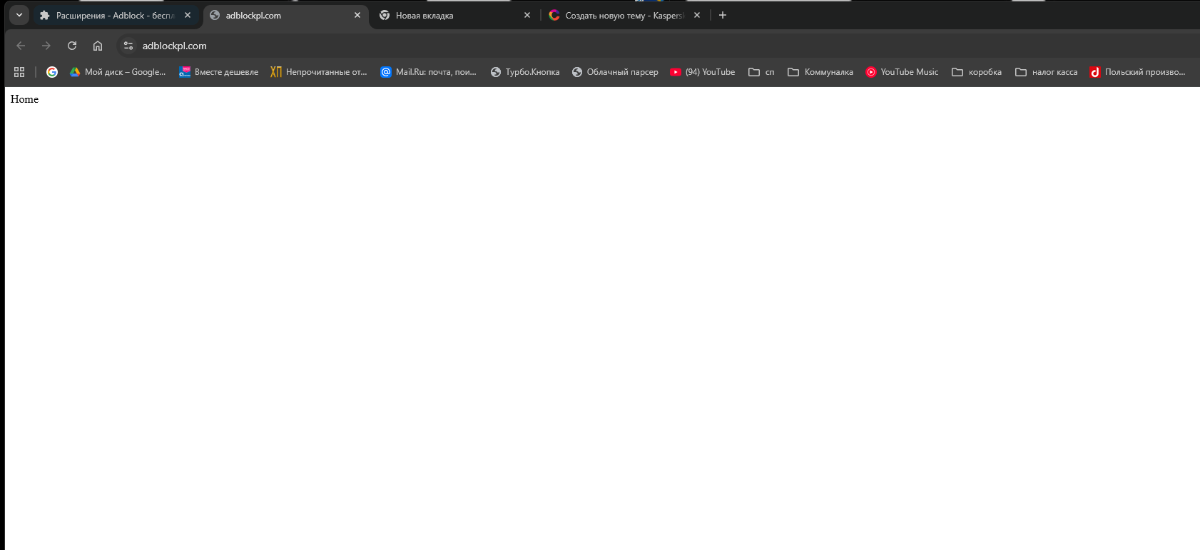Open the Польский произво... bookmark
Screen dimensions: 1200x550
(1138, 72)
